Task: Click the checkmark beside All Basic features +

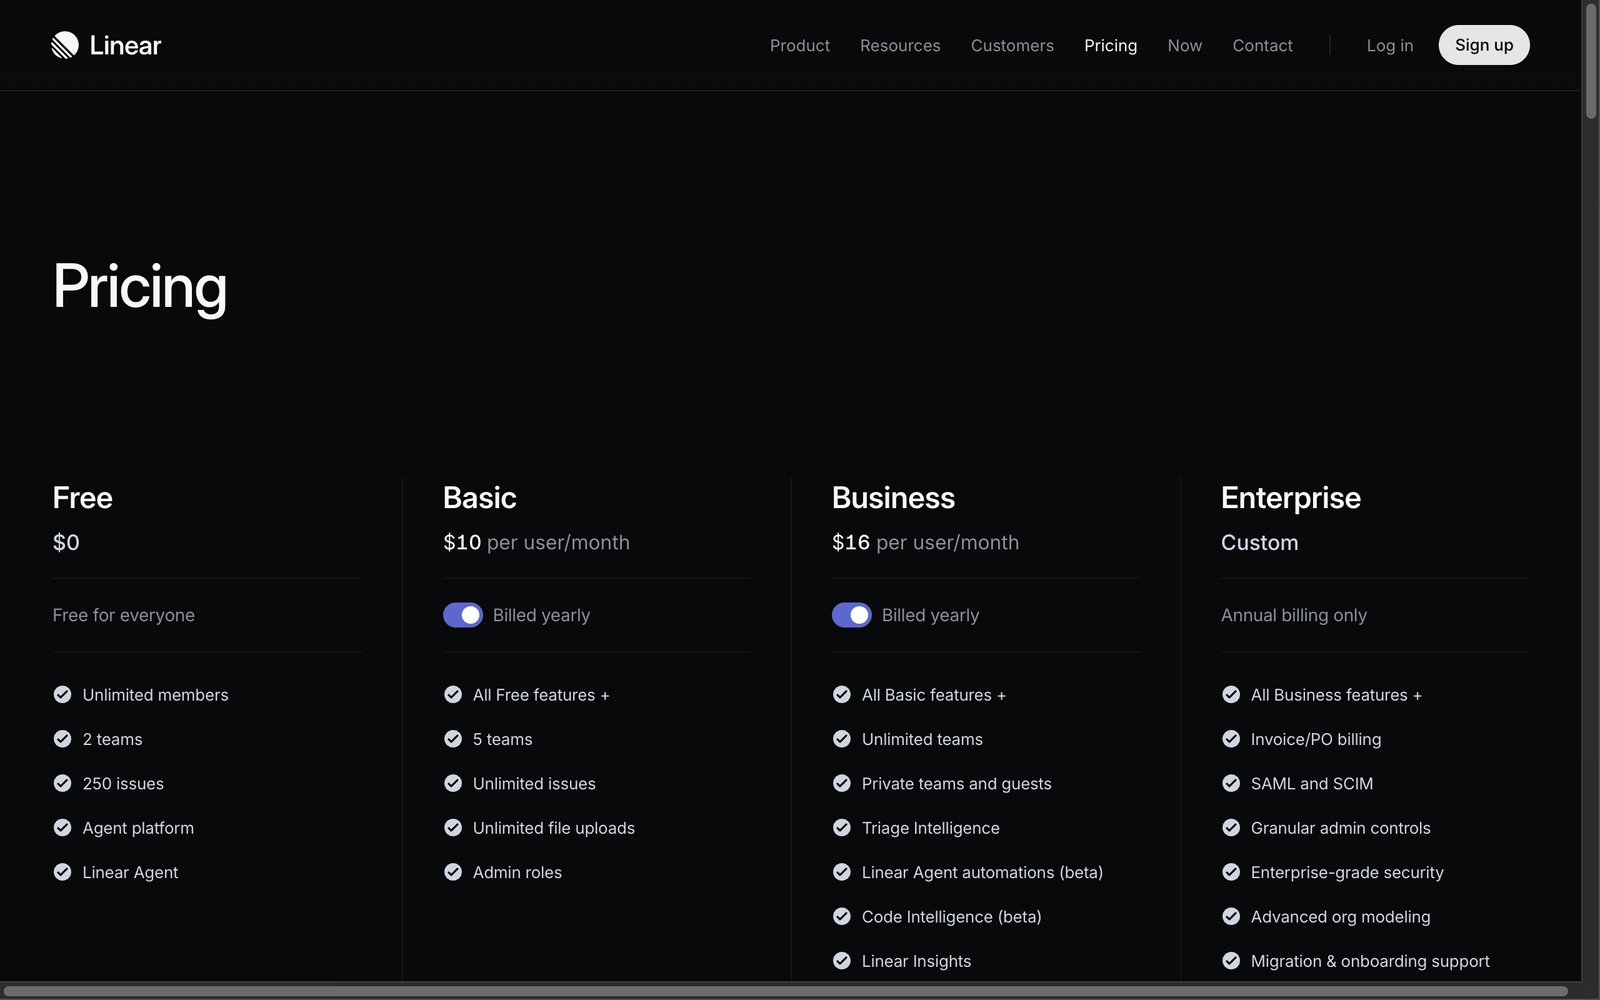Action: pos(842,694)
